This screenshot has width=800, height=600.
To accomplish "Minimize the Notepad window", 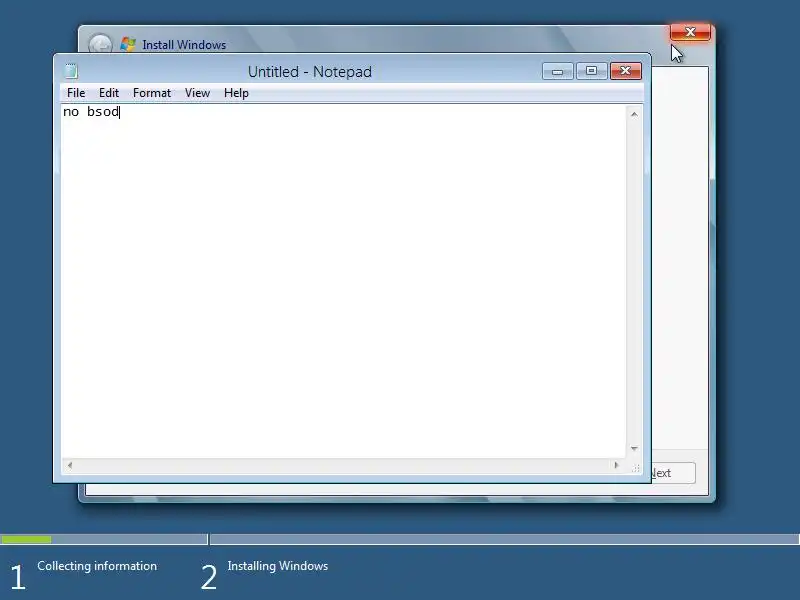I will (x=558, y=71).
